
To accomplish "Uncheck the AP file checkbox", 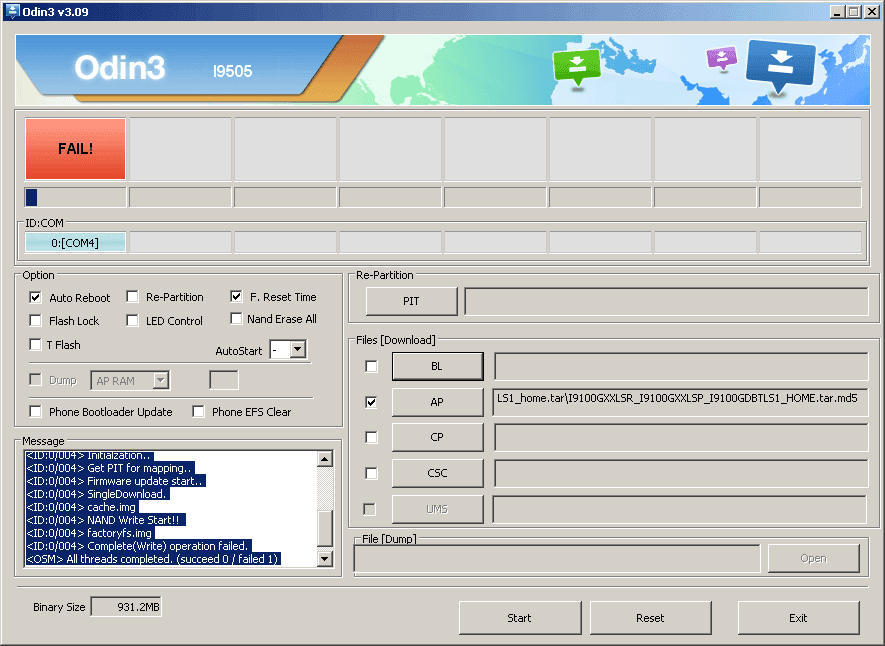I will 371,402.
